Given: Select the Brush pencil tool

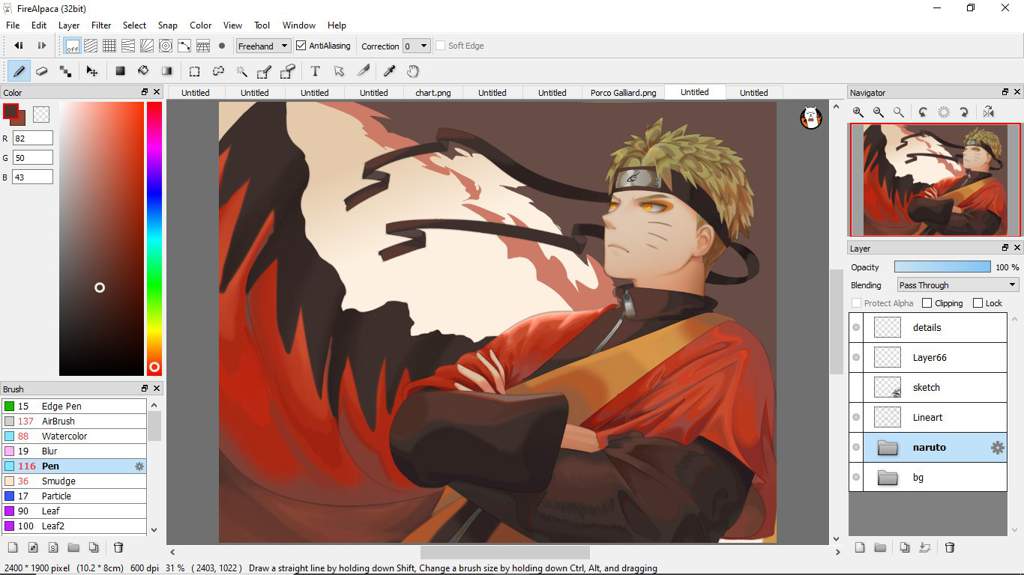Looking at the screenshot, I should [x=19, y=71].
